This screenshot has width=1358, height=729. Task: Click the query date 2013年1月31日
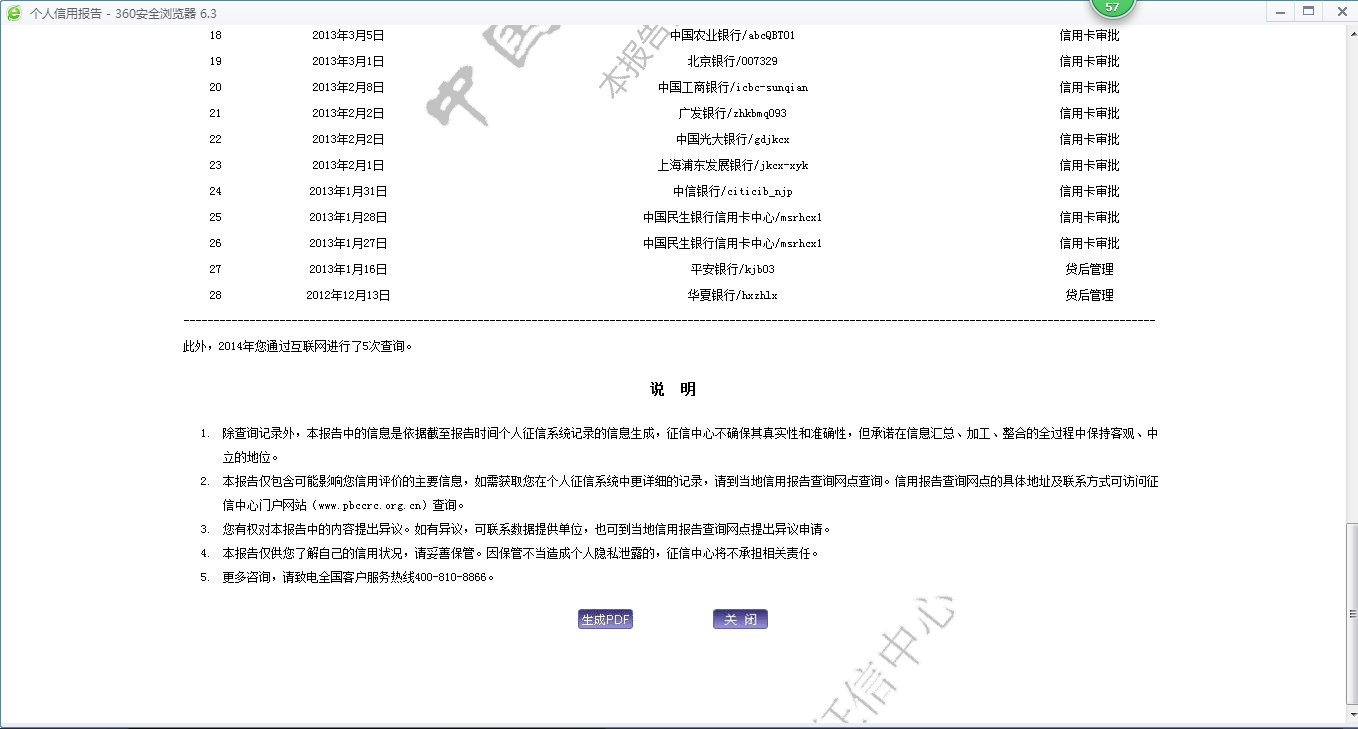pyautogui.click(x=348, y=191)
